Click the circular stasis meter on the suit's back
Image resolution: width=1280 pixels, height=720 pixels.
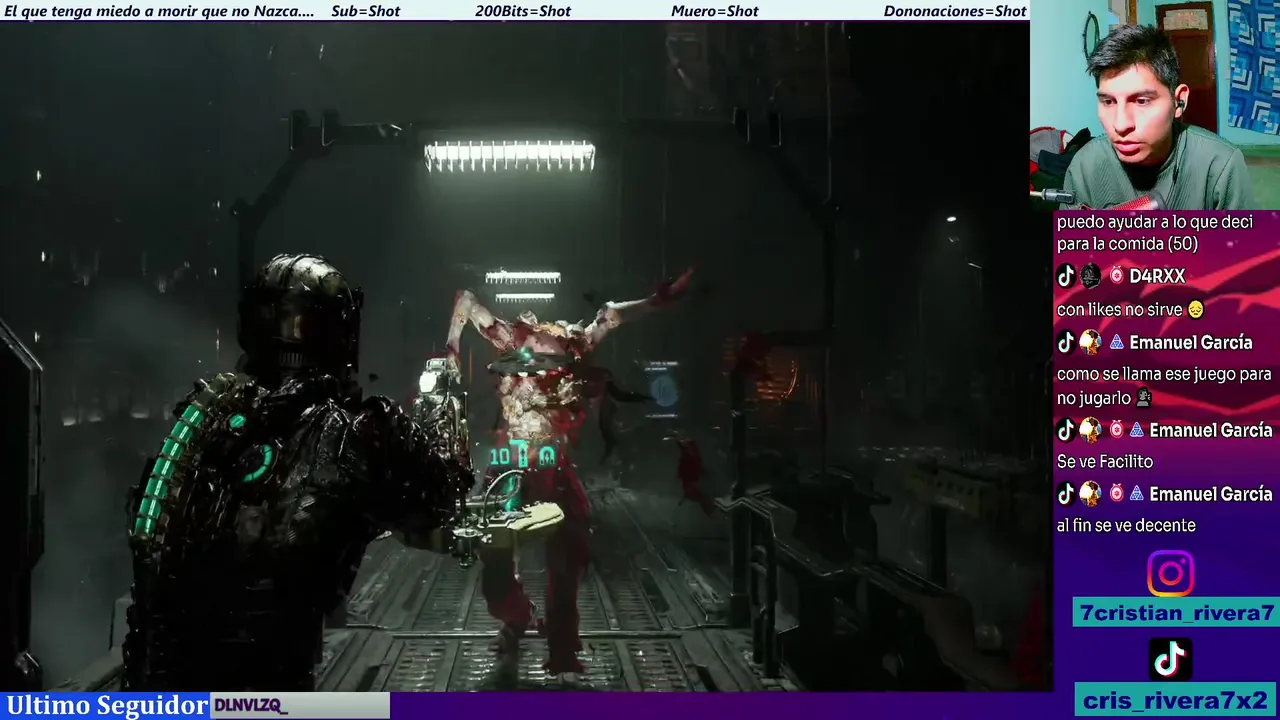tap(256, 463)
